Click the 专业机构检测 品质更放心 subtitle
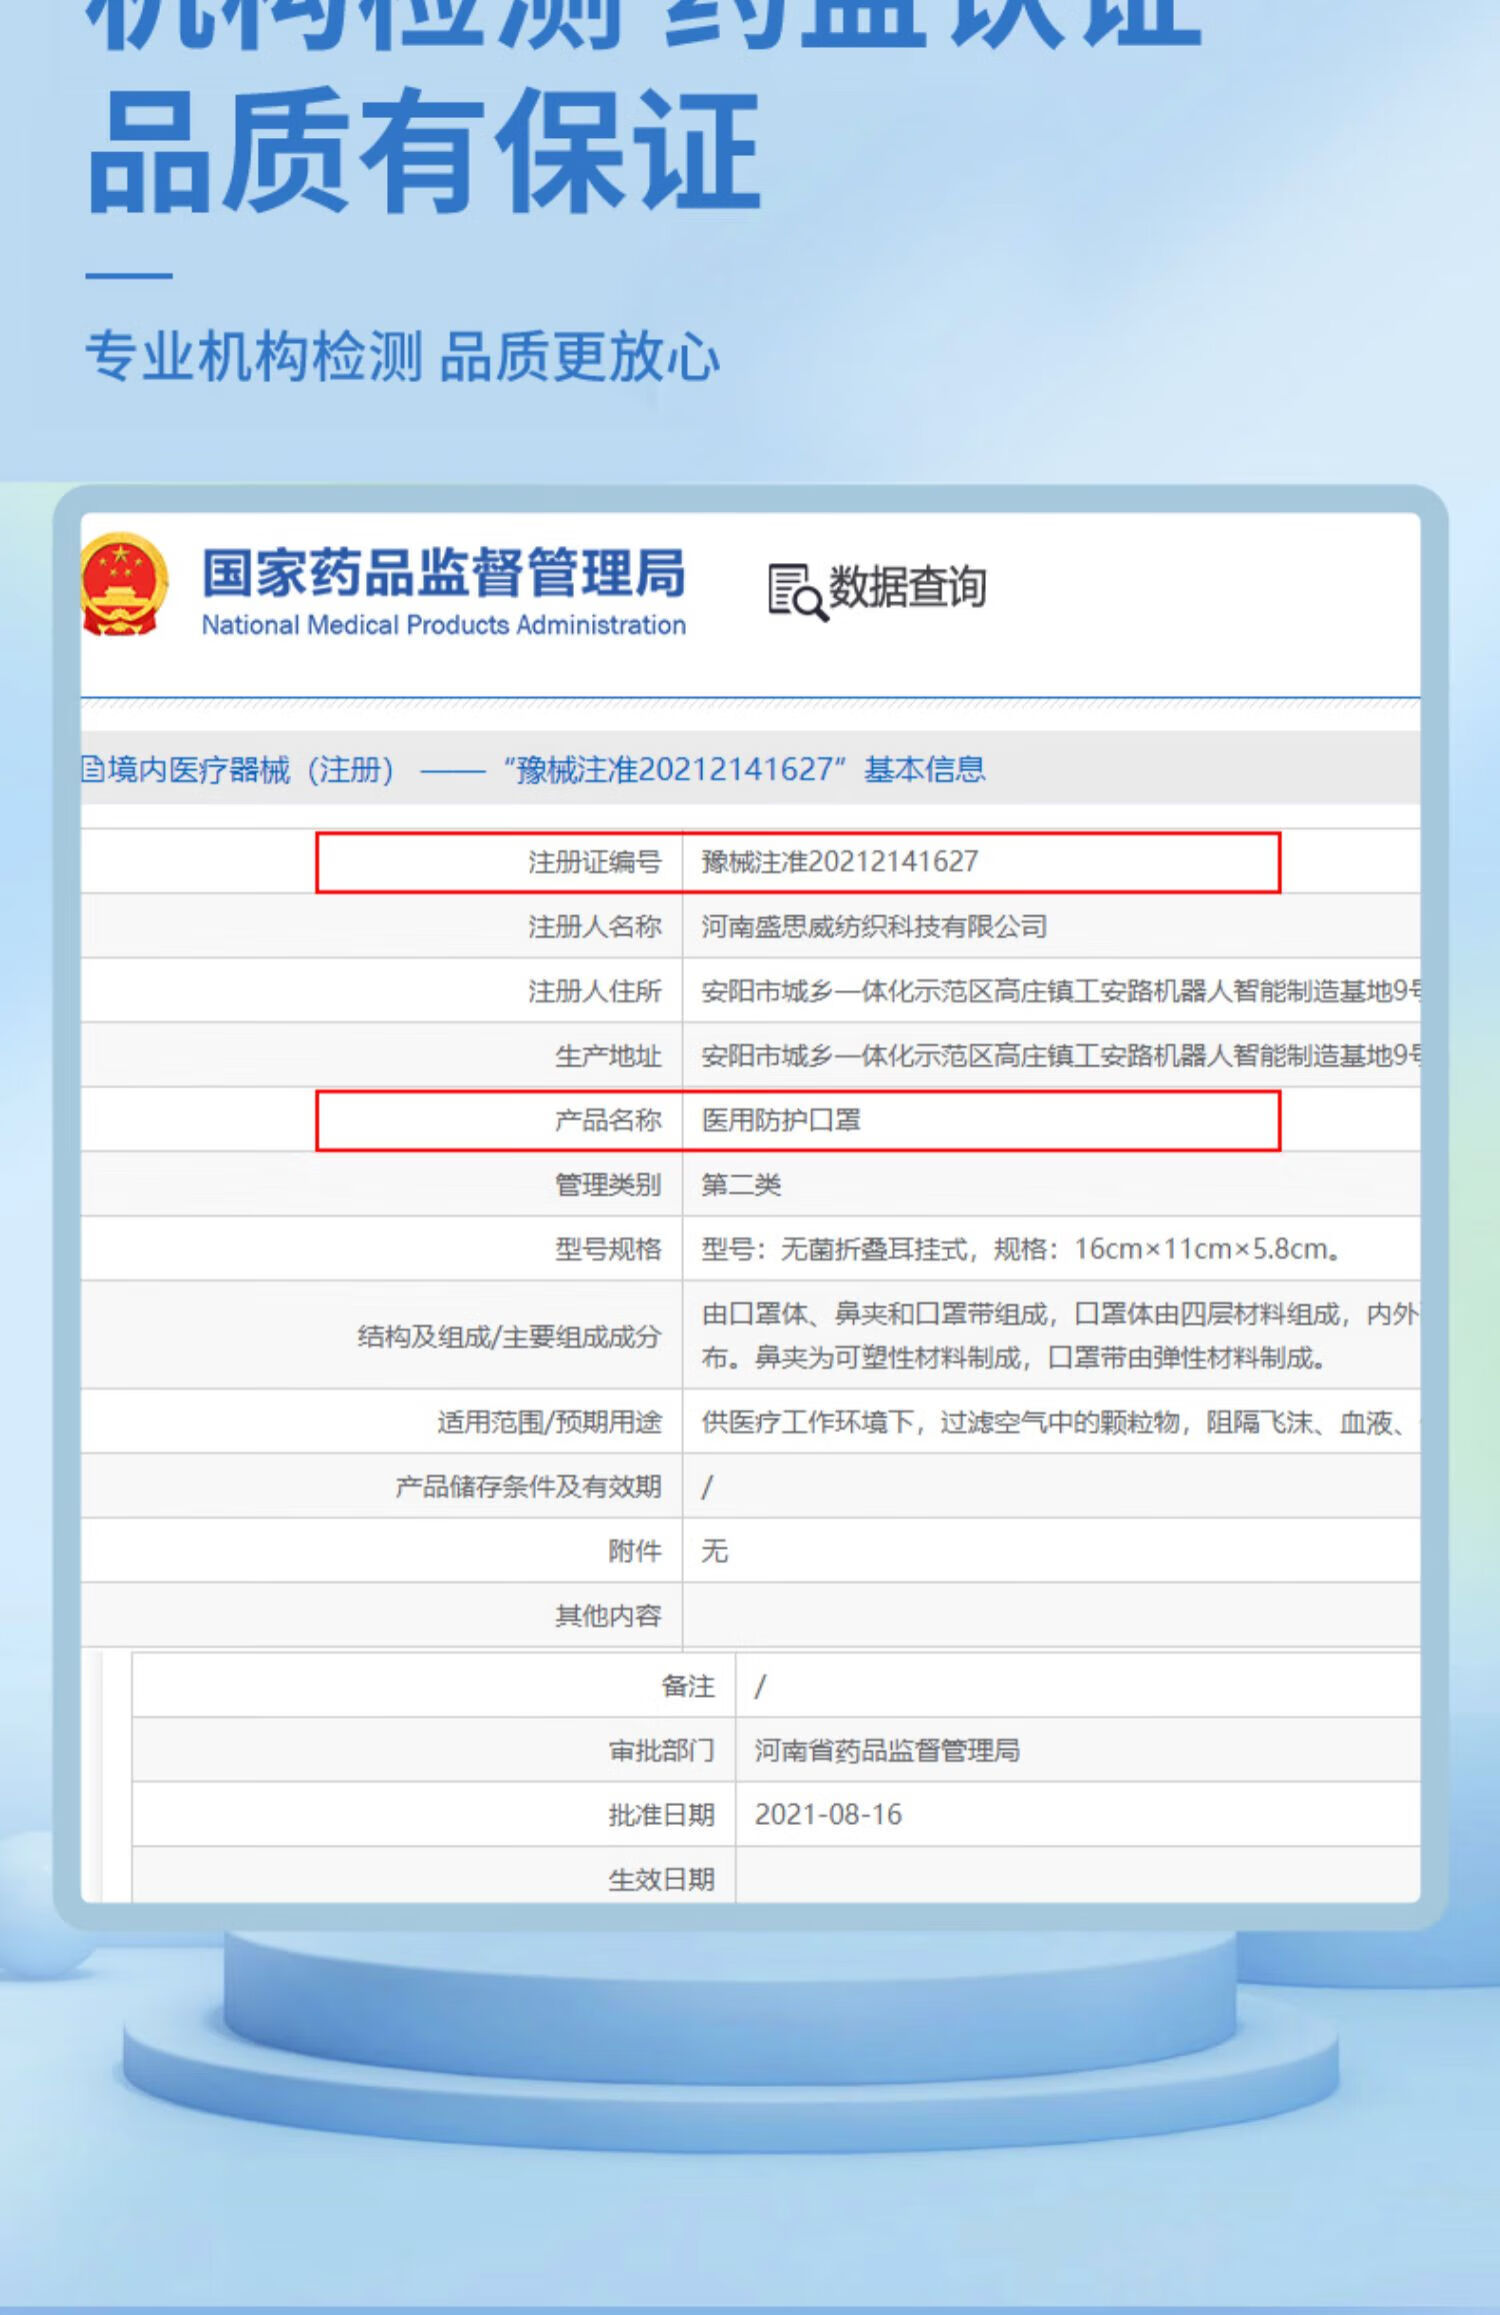 point(402,357)
